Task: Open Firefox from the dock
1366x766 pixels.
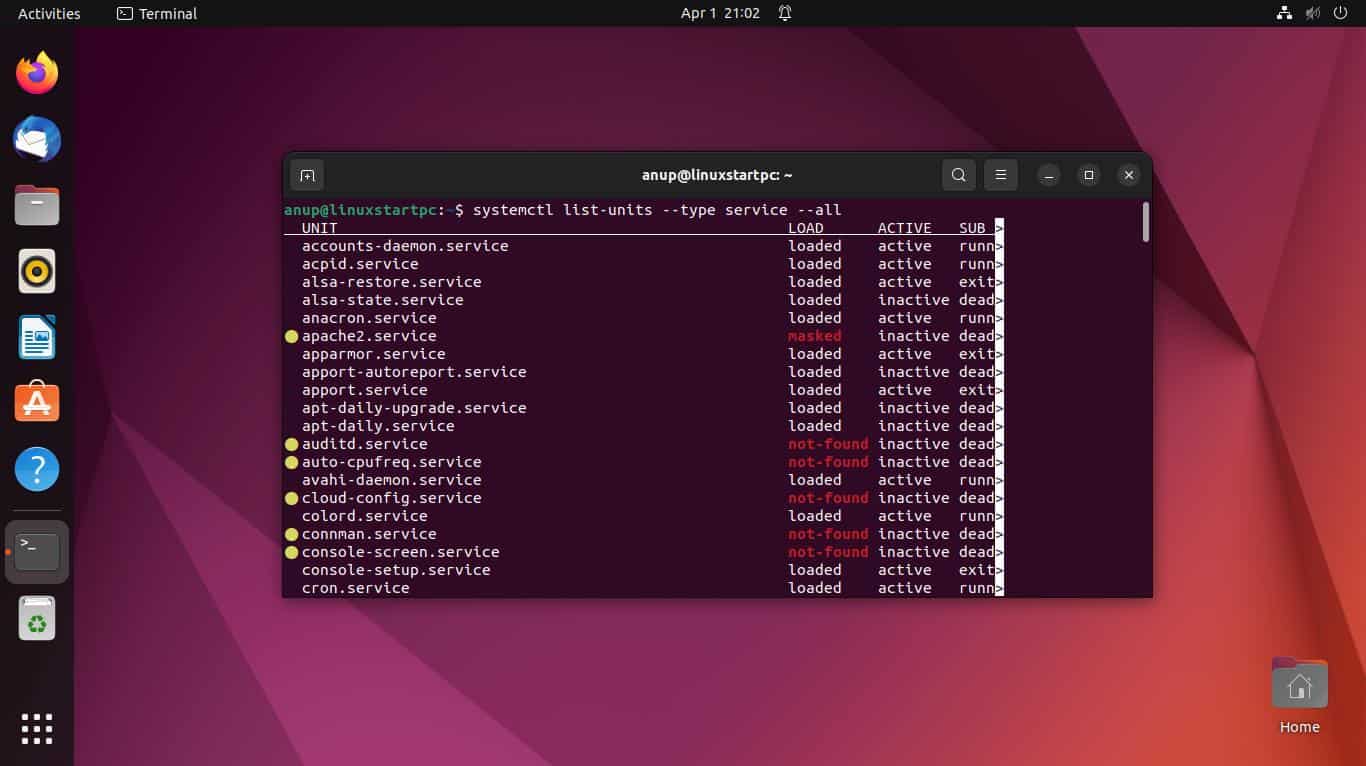Action: click(37, 71)
